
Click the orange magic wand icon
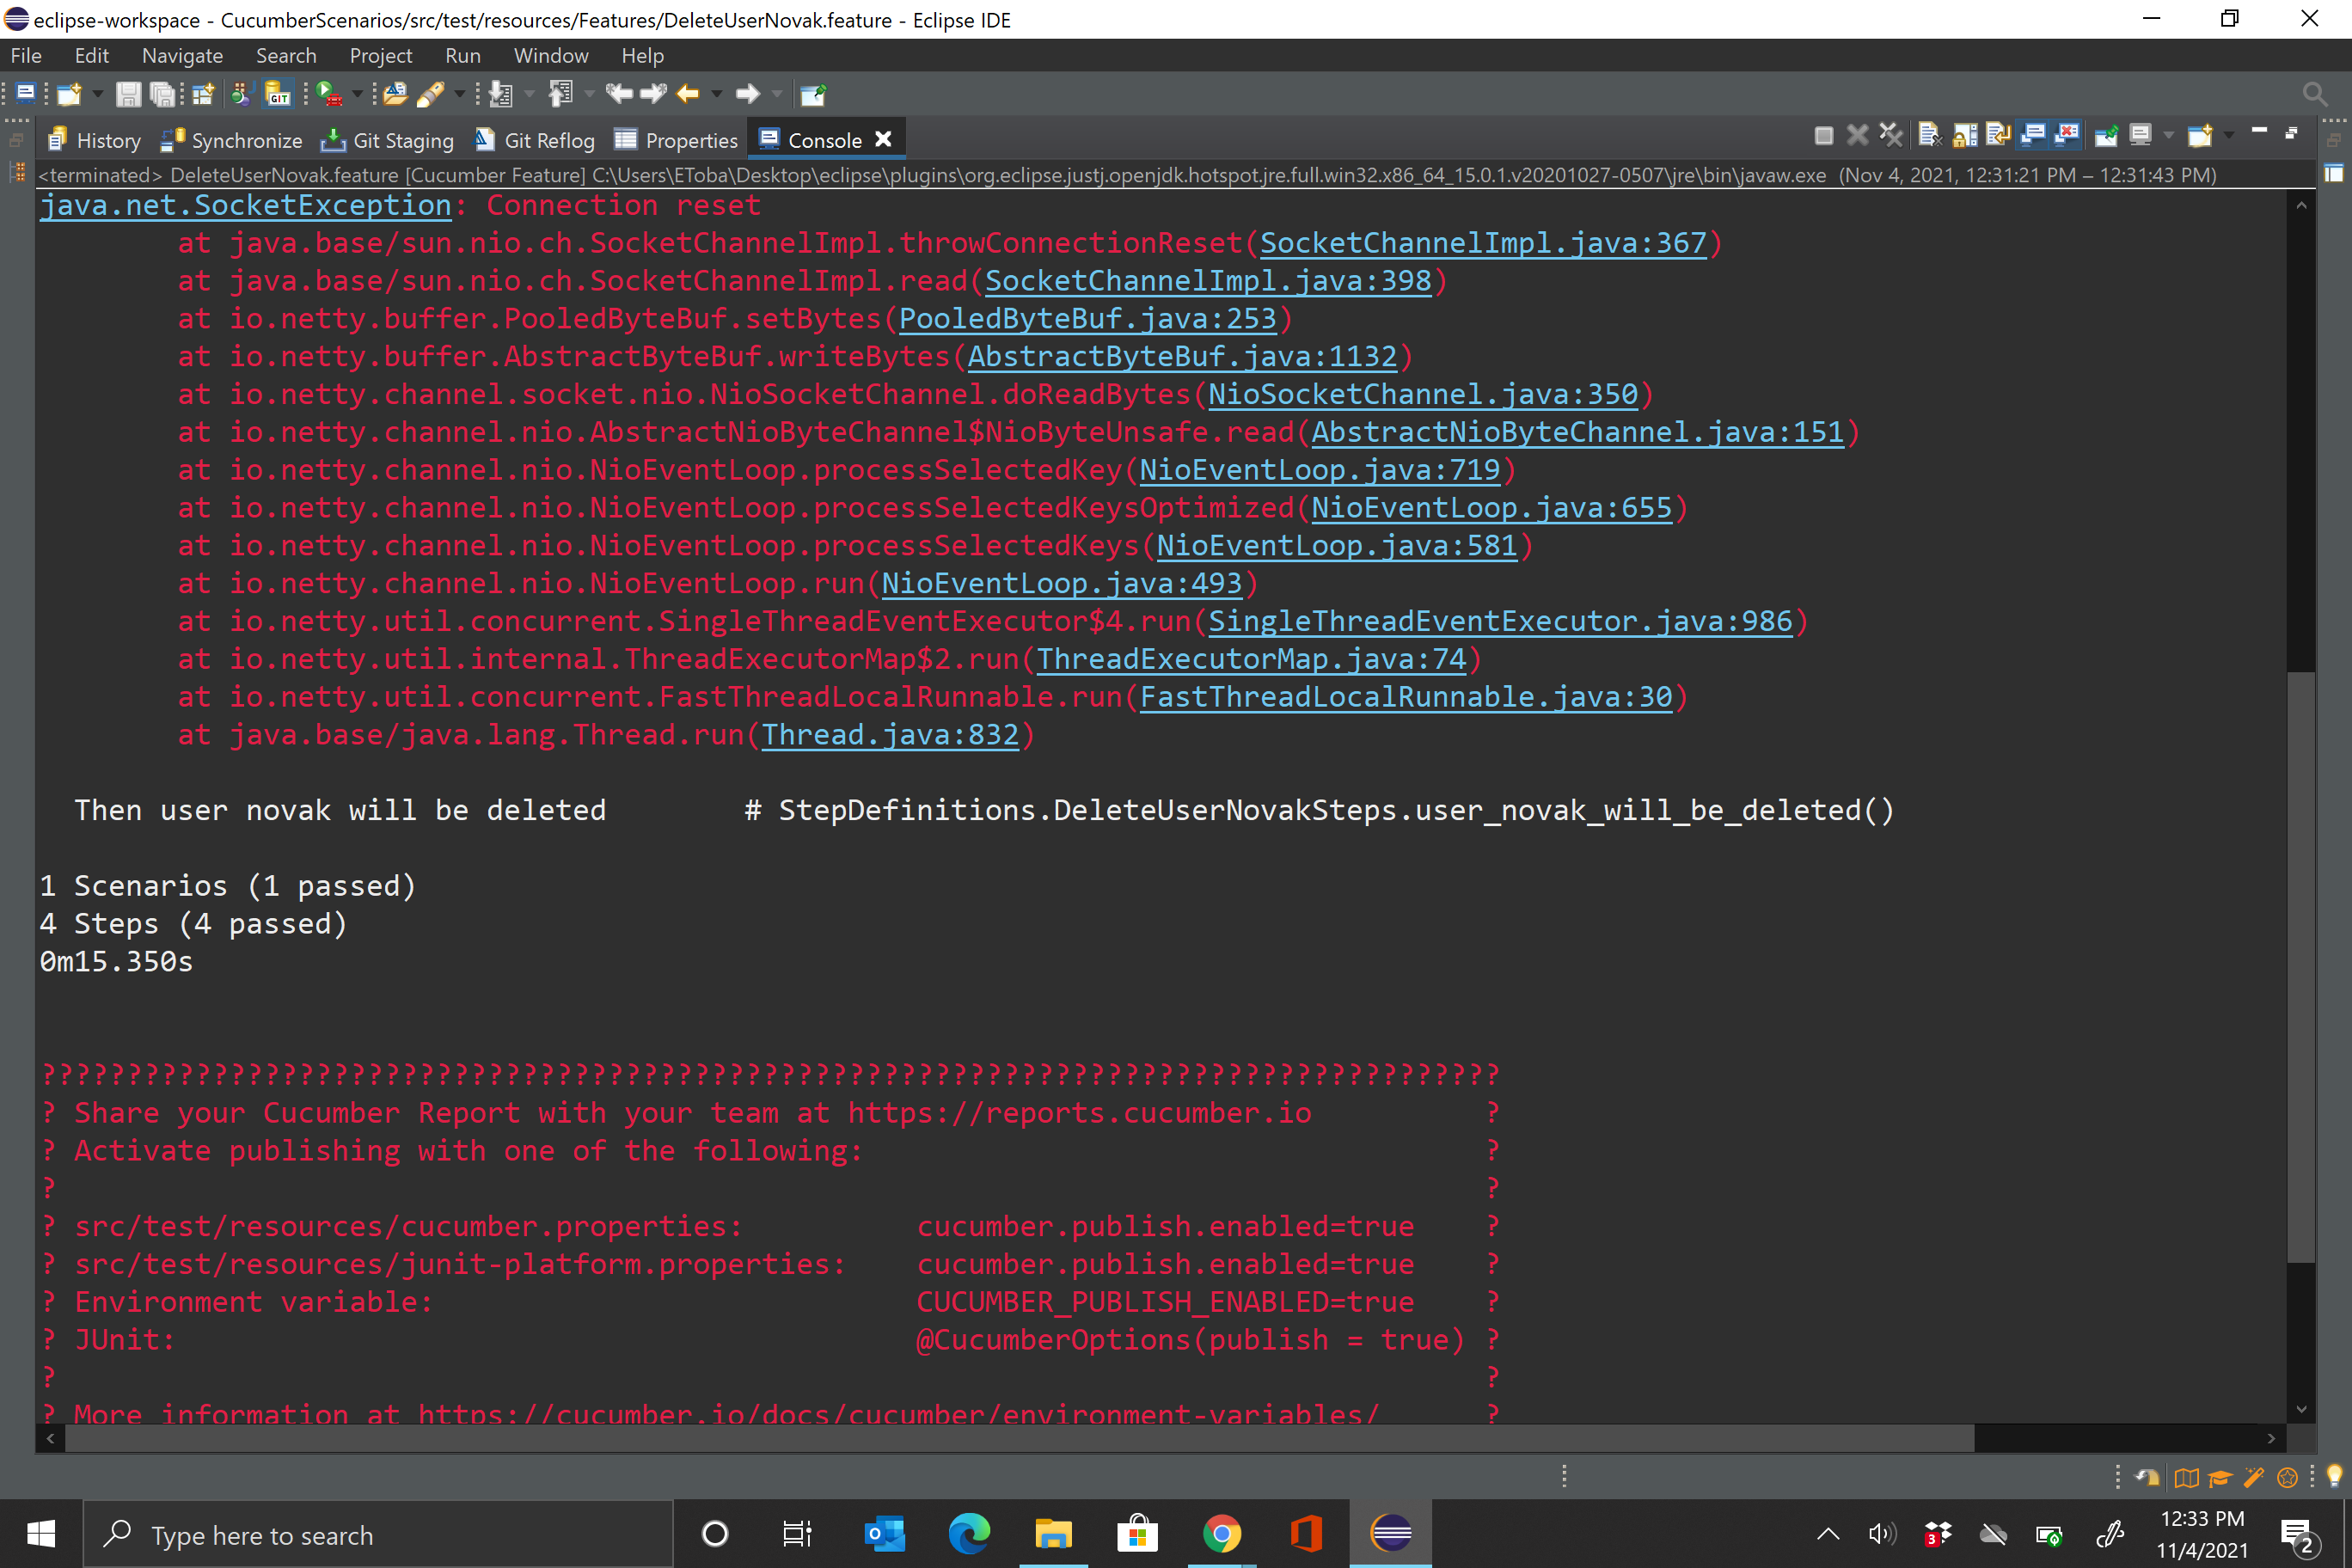(x=2253, y=1478)
